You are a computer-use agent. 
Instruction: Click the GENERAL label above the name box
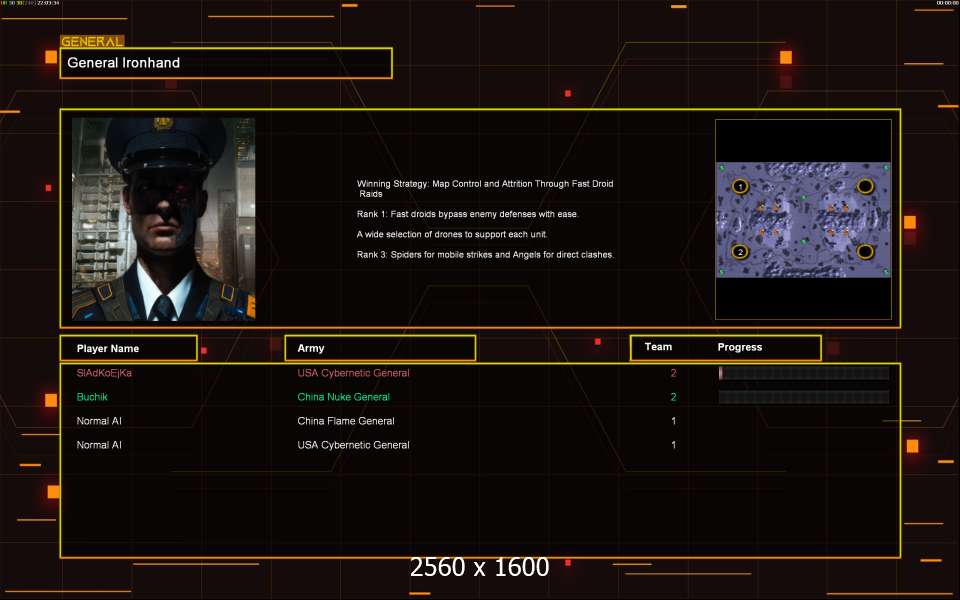point(92,42)
